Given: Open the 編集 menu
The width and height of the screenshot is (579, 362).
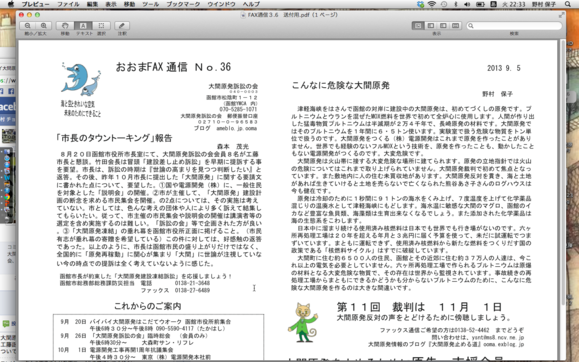Looking at the screenshot, I should [x=92, y=4].
